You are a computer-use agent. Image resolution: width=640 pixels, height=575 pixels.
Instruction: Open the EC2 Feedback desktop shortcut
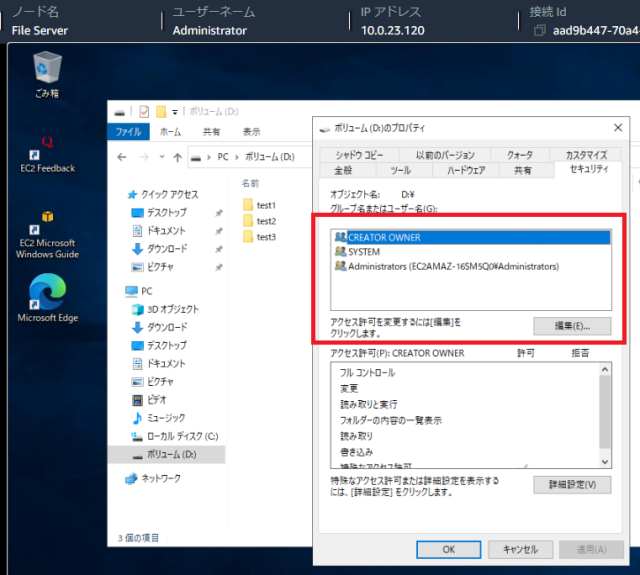[x=47, y=155]
